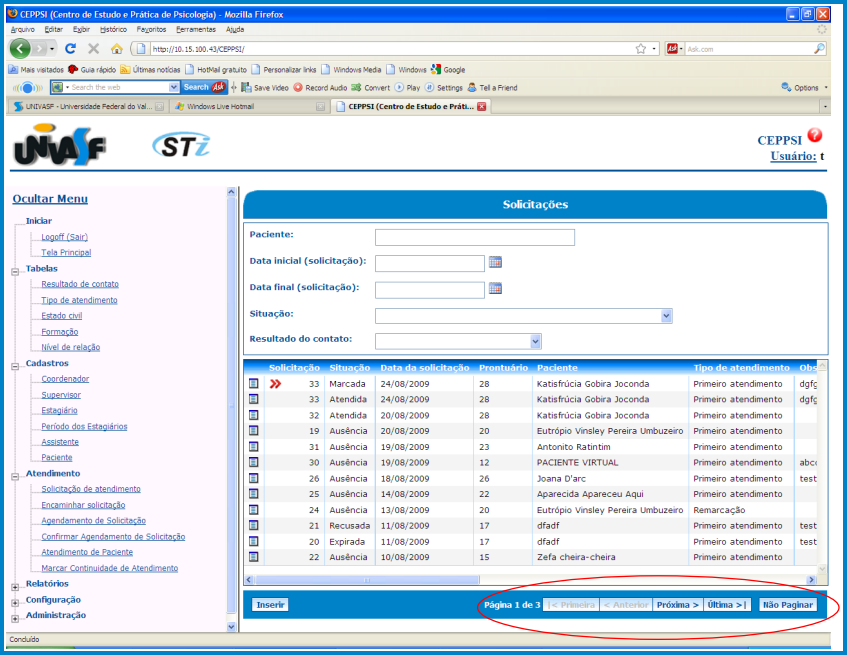Open record icon for solicitação 20
Viewport: 847px width, 655px height.
coord(253,542)
